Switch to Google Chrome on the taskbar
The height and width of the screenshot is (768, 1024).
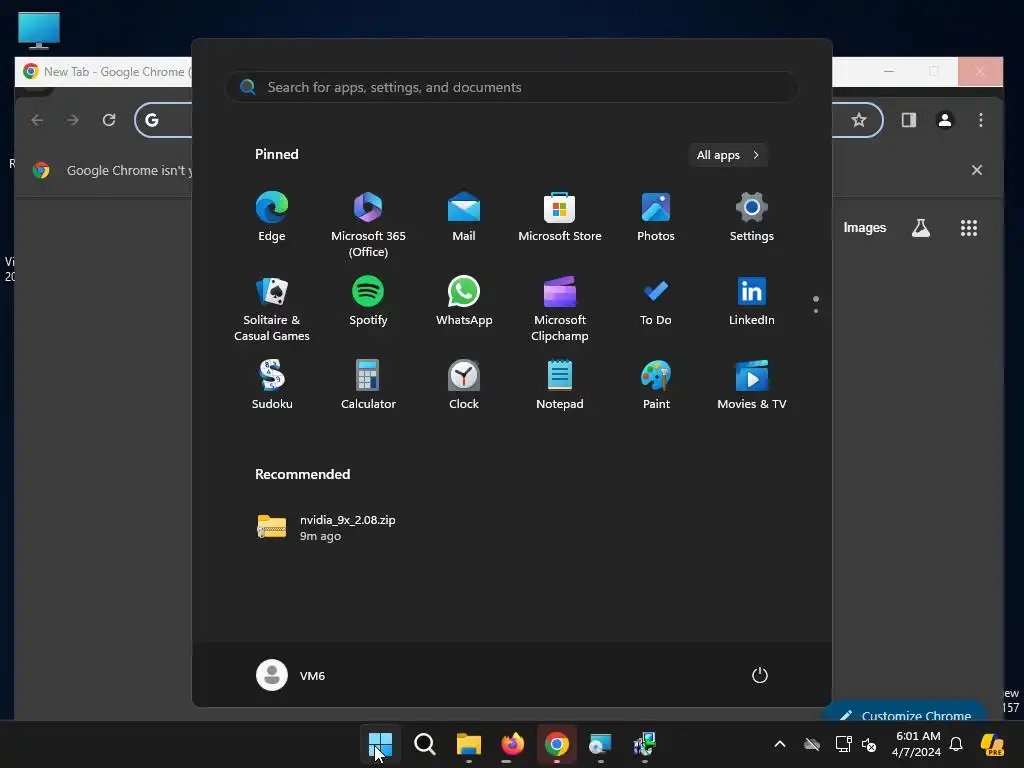point(556,744)
